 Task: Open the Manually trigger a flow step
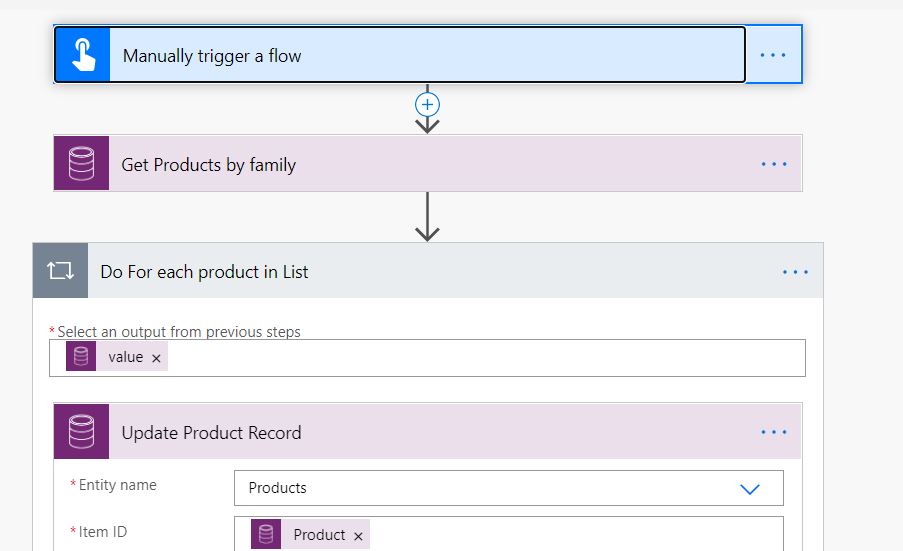pyautogui.click(x=400, y=55)
